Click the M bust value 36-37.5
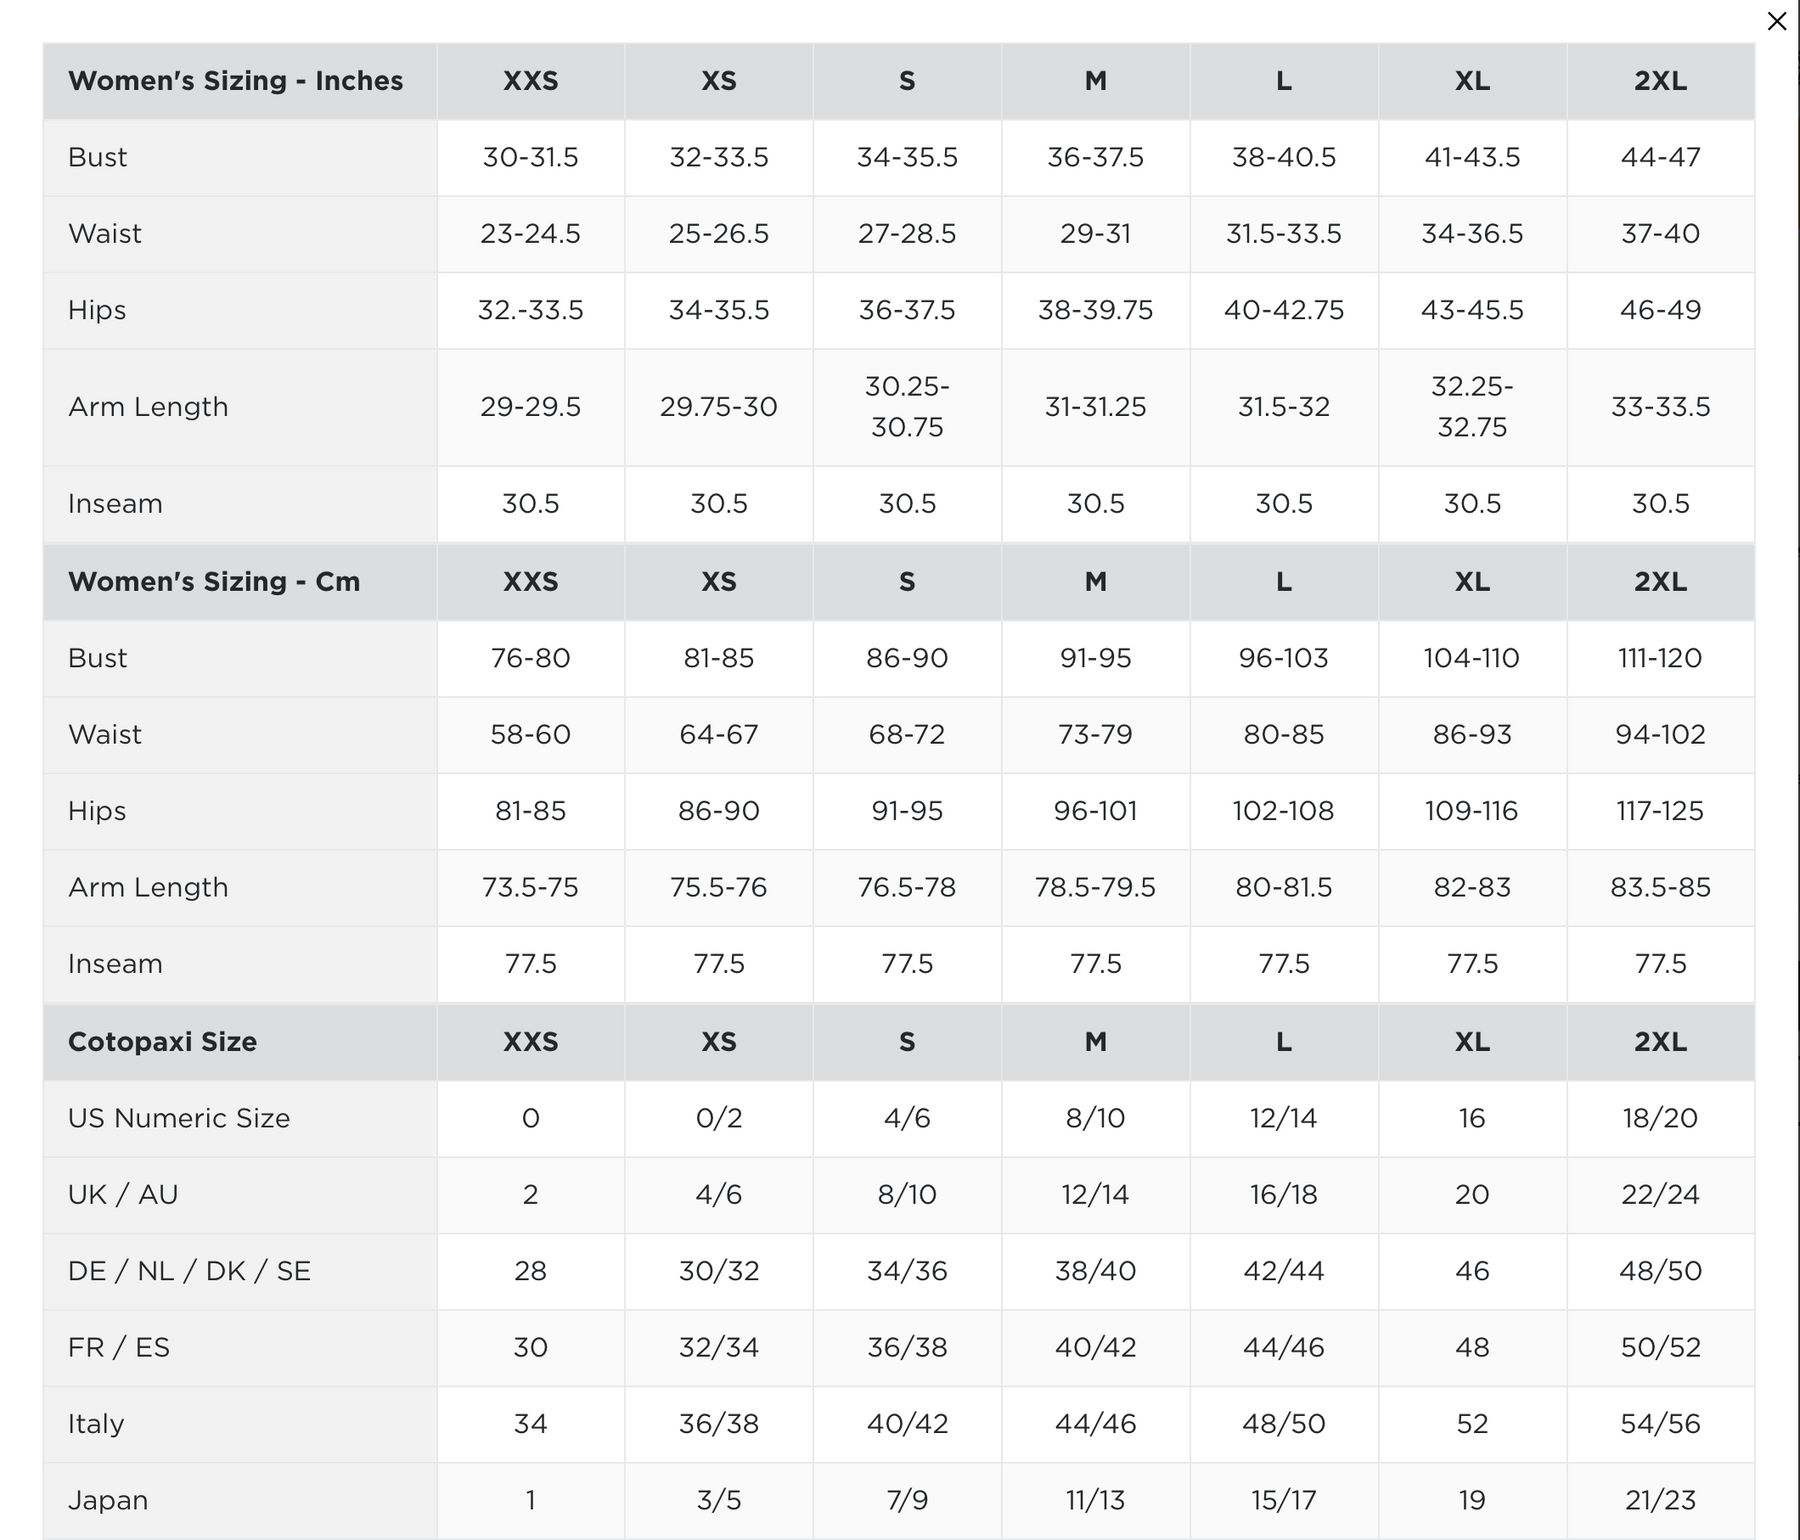This screenshot has height=1540, width=1800. point(1095,158)
